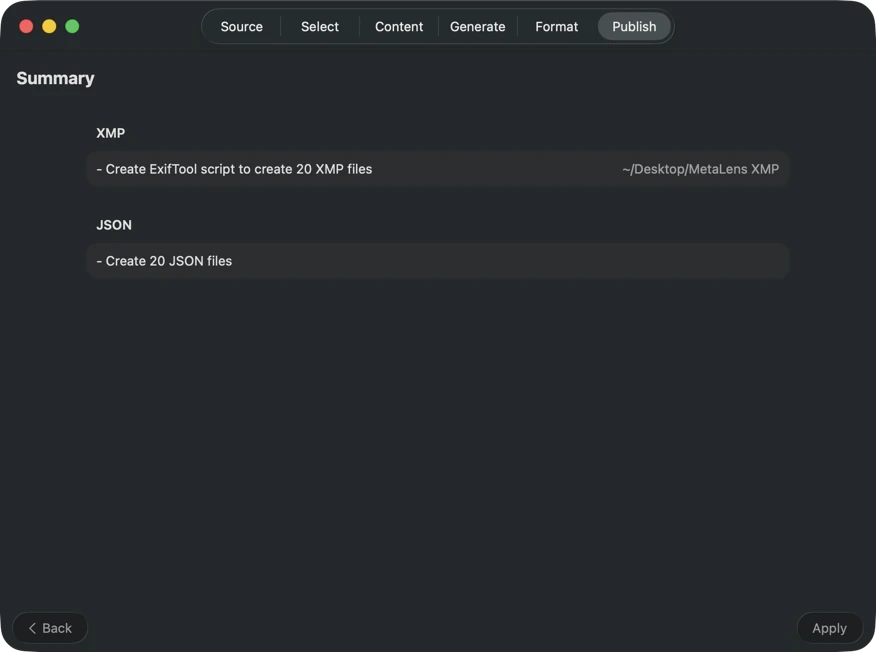Click the Back button
876x652 pixels.
[49, 627]
